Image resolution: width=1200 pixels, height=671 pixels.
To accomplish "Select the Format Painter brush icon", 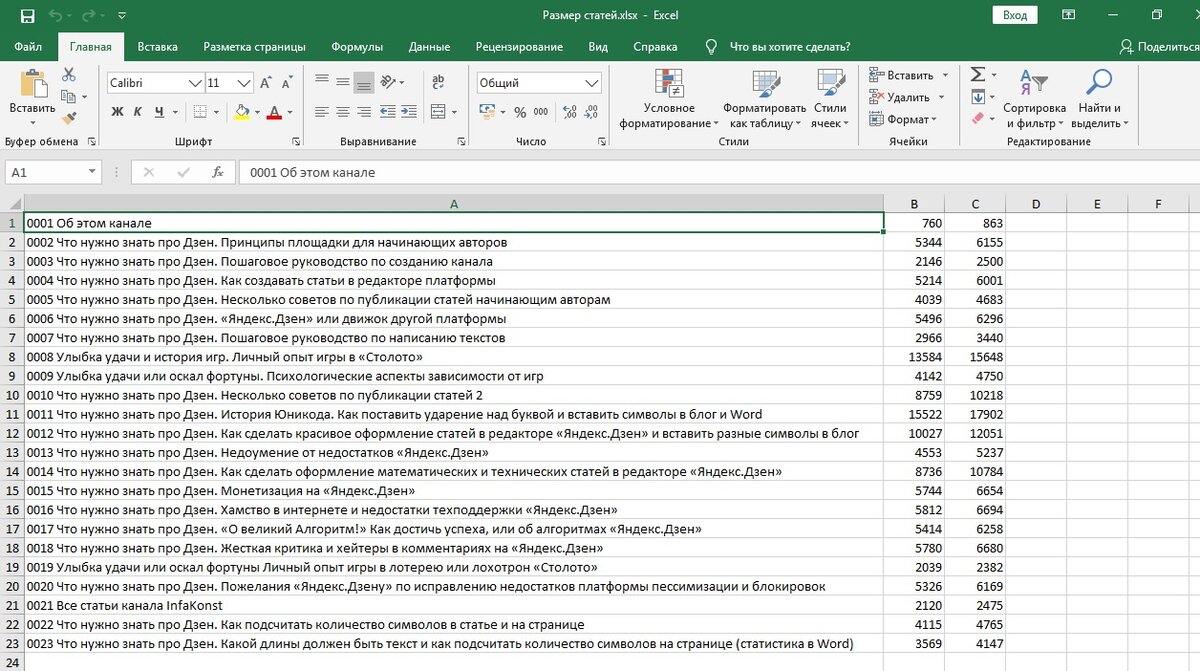I will 69,117.
